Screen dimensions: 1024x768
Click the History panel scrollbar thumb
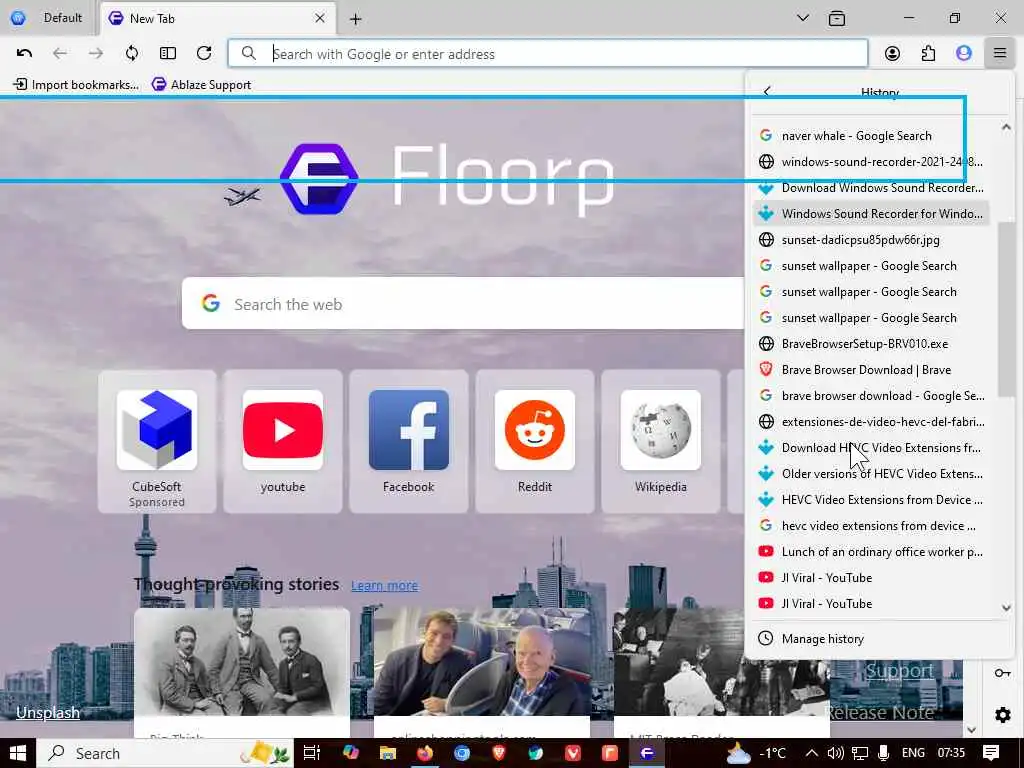point(1006,307)
